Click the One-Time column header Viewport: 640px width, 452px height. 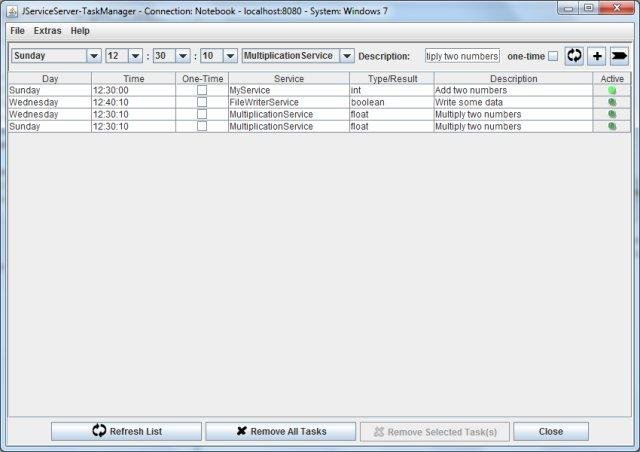pos(202,78)
